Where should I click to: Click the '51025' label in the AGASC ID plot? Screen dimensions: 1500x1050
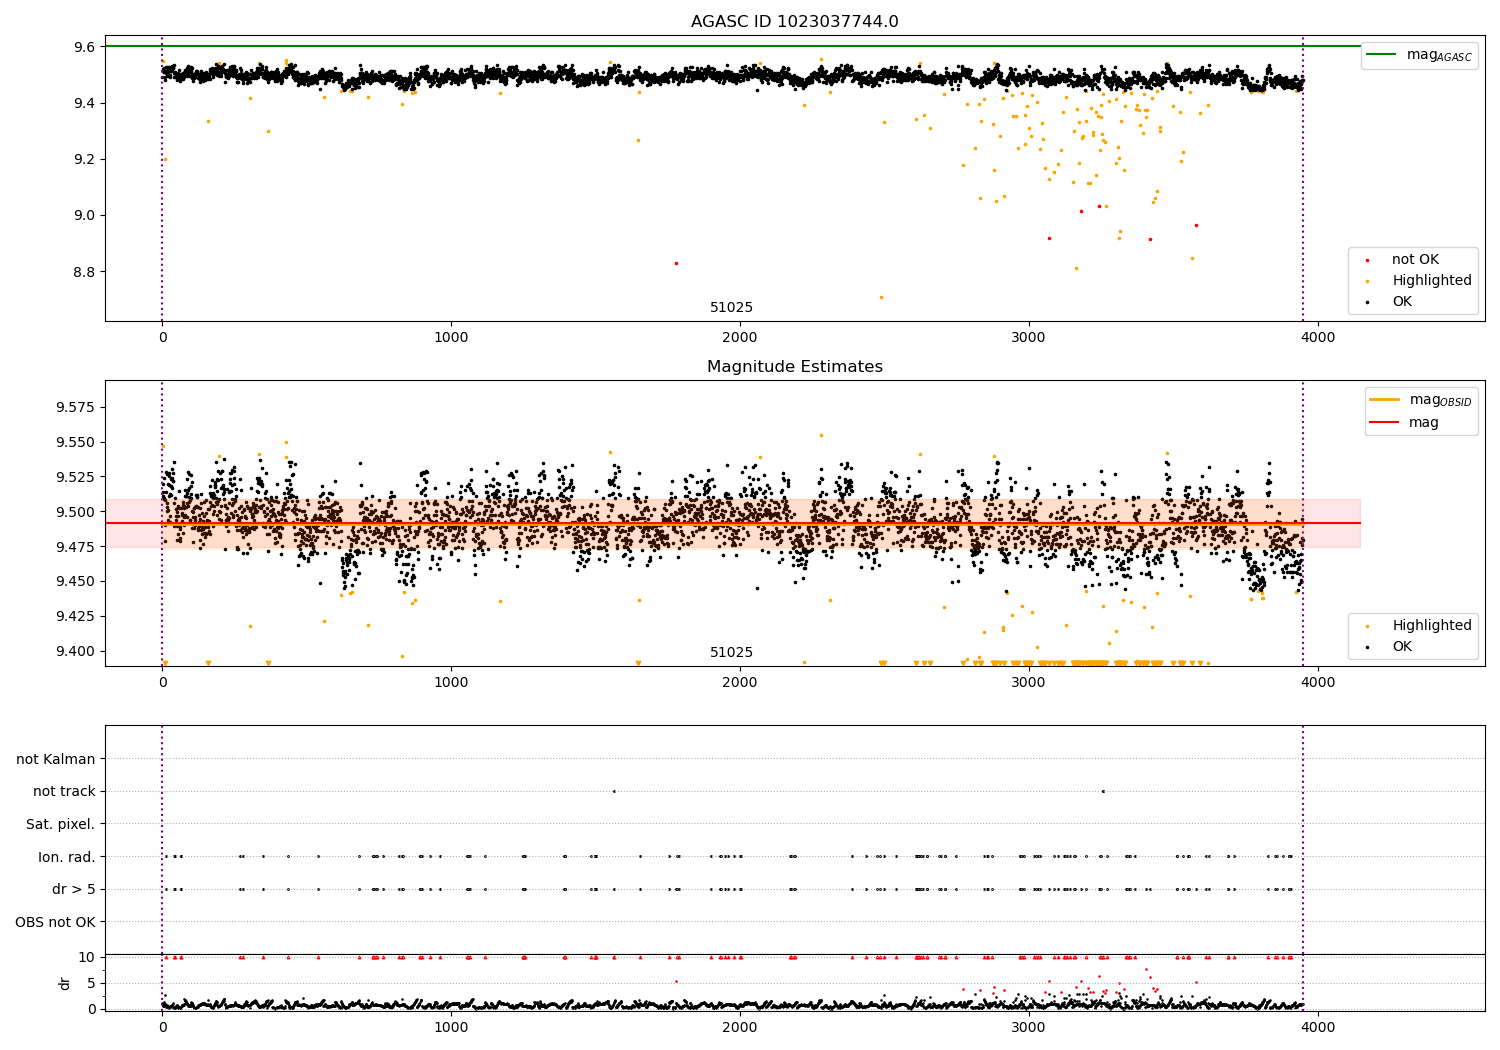pos(731,307)
